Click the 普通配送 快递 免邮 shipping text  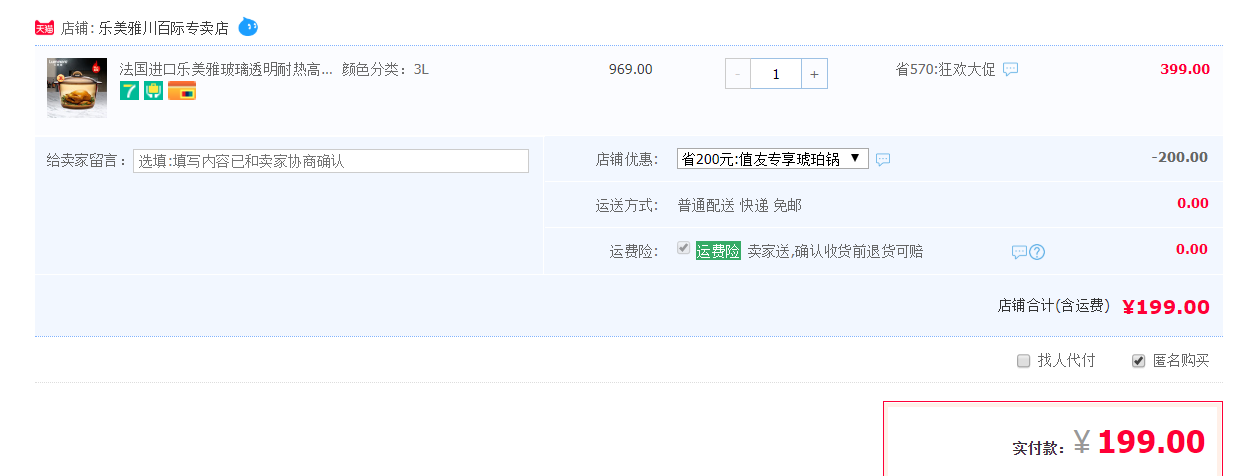pyautogui.click(x=740, y=205)
